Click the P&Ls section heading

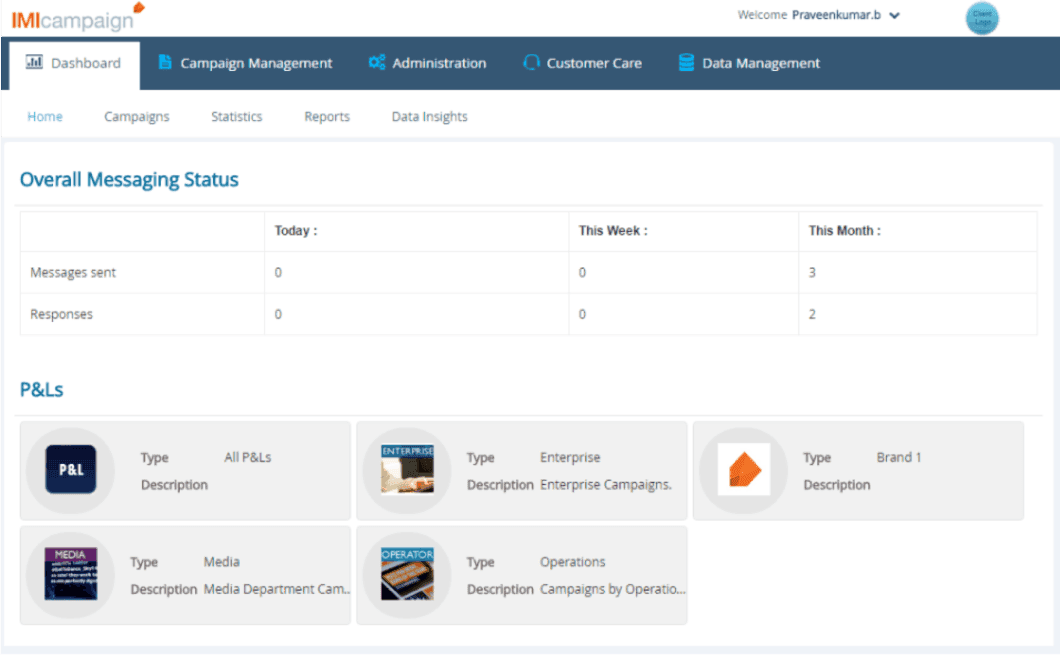click(41, 389)
